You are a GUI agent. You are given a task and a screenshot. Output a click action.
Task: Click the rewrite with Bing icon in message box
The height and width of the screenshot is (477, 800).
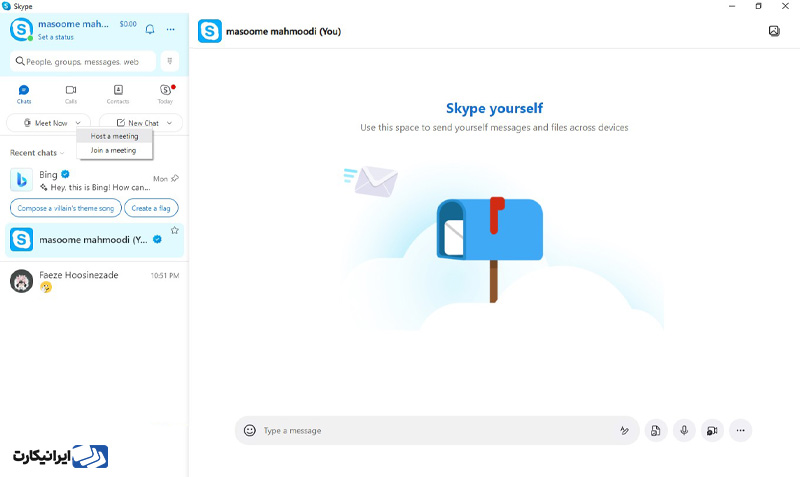tap(624, 431)
